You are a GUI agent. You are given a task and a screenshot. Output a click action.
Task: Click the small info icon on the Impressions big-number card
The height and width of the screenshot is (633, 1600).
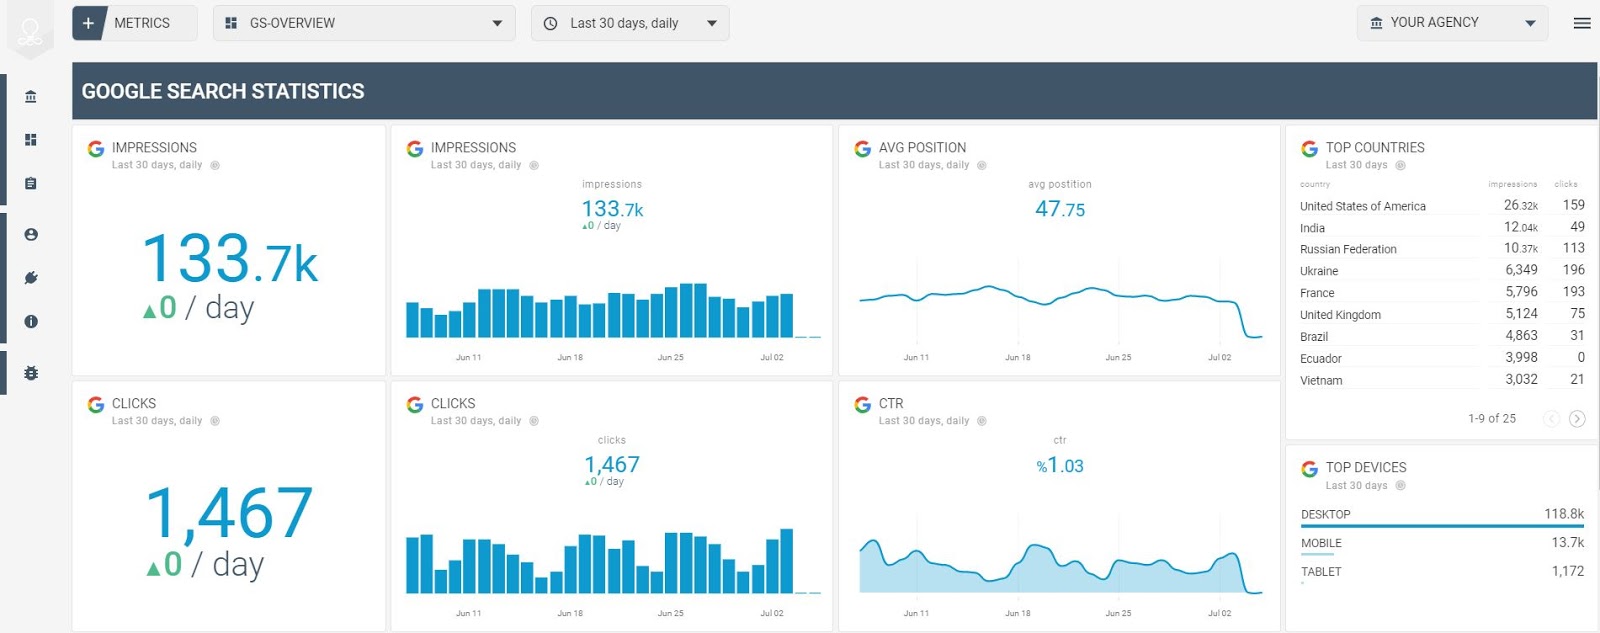(x=215, y=165)
